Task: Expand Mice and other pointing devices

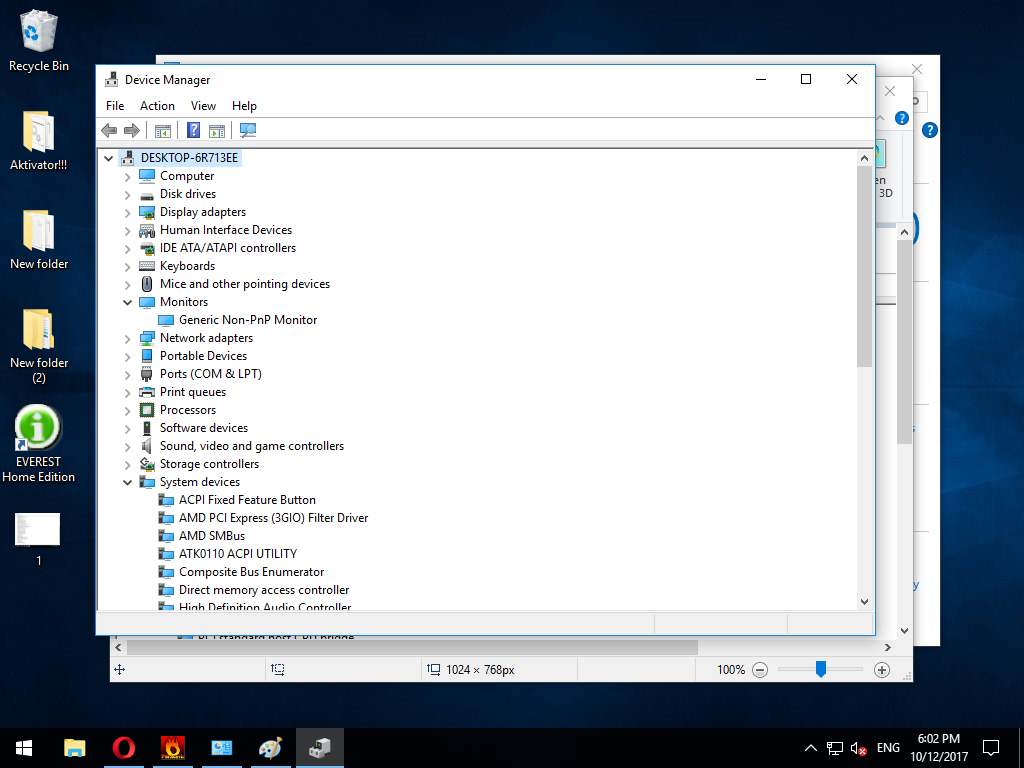Action: [x=127, y=285]
